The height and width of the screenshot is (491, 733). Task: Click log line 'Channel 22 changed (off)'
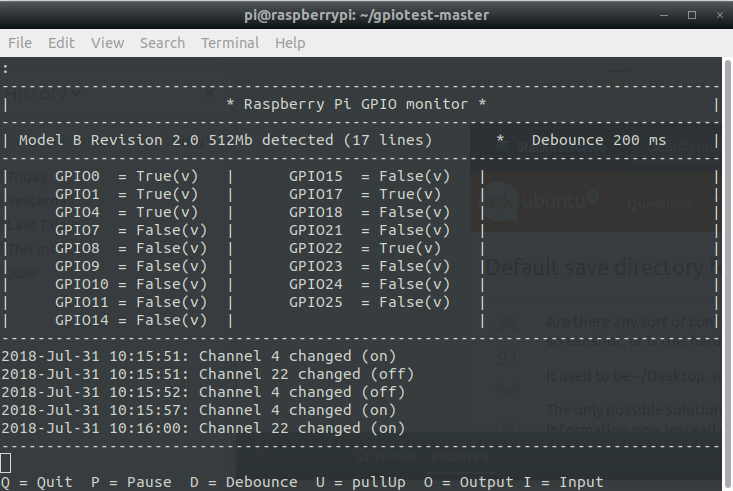click(x=208, y=374)
